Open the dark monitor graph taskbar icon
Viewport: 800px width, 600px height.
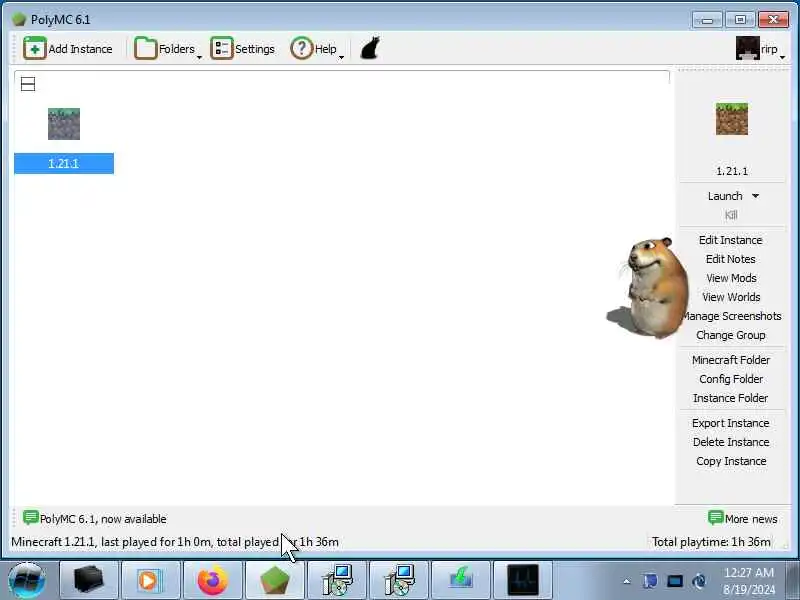tap(523, 581)
